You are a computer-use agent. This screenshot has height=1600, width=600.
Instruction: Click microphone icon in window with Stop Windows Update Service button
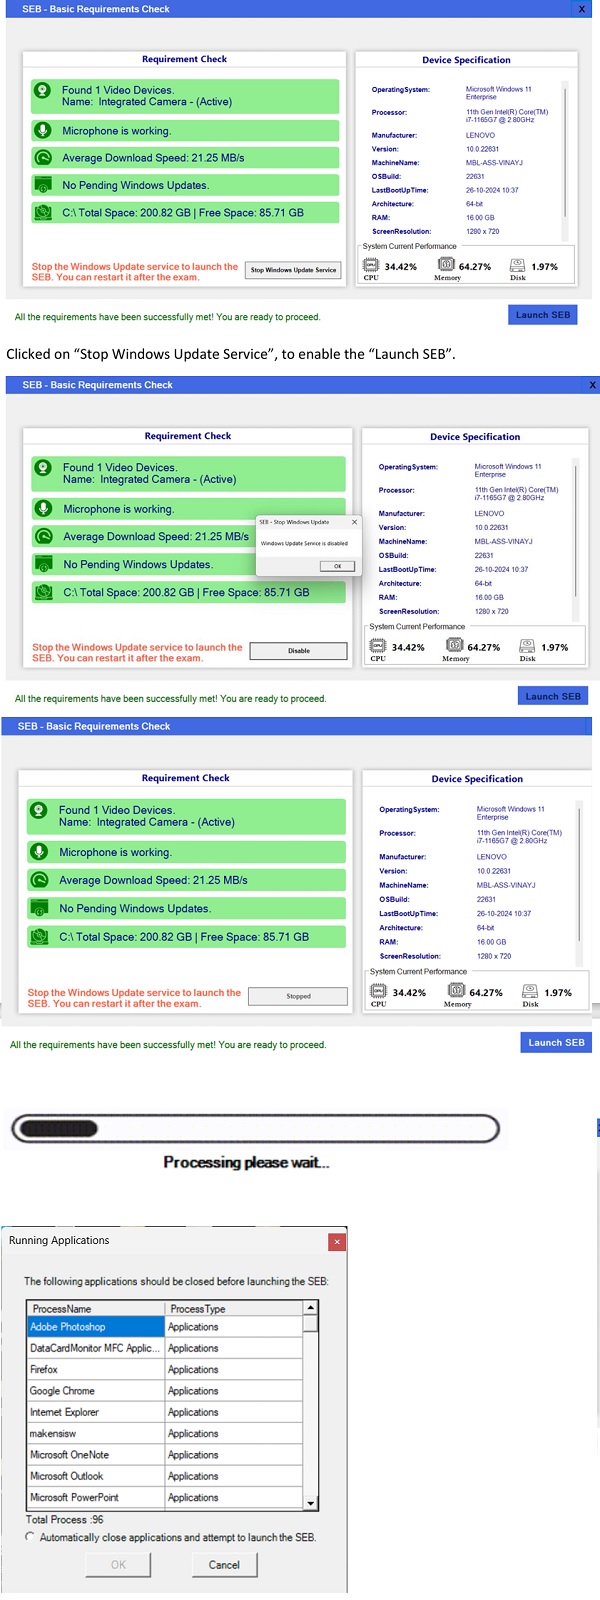[43, 130]
